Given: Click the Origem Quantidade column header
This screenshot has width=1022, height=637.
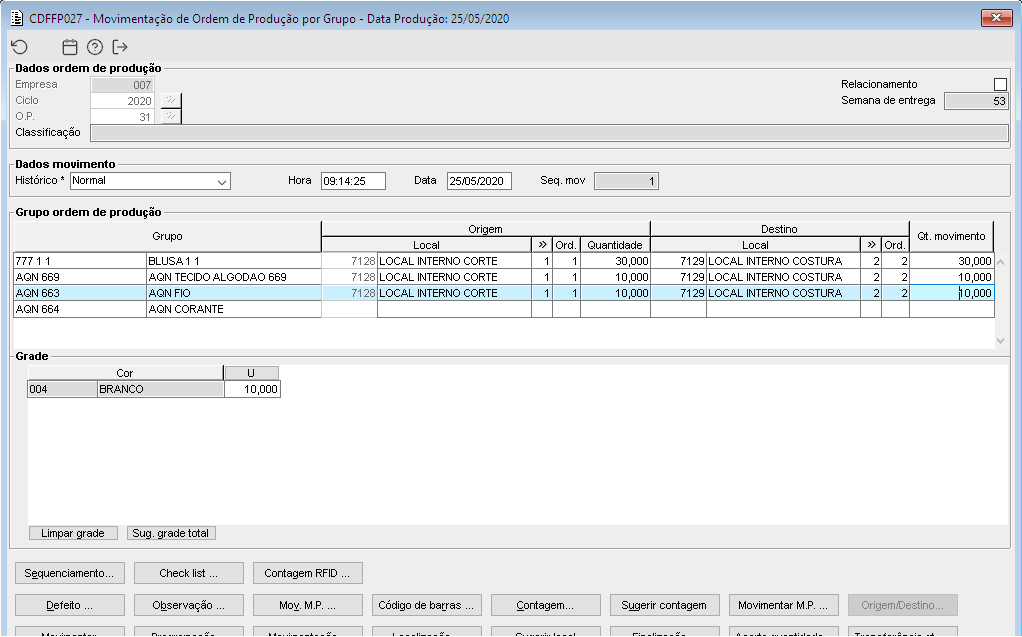Looking at the screenshot, I should [615, 245].
